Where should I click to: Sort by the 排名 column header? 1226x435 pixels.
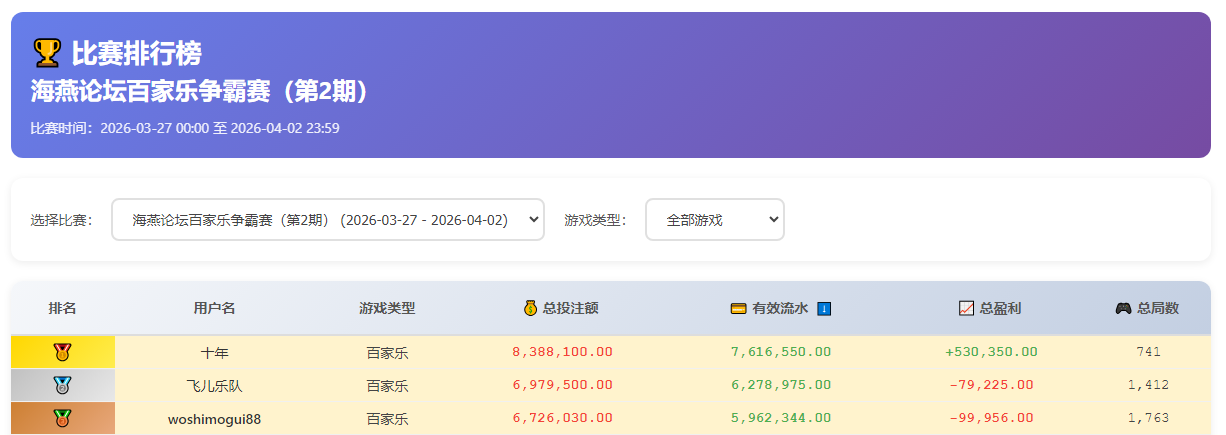[x=63, y=308]
